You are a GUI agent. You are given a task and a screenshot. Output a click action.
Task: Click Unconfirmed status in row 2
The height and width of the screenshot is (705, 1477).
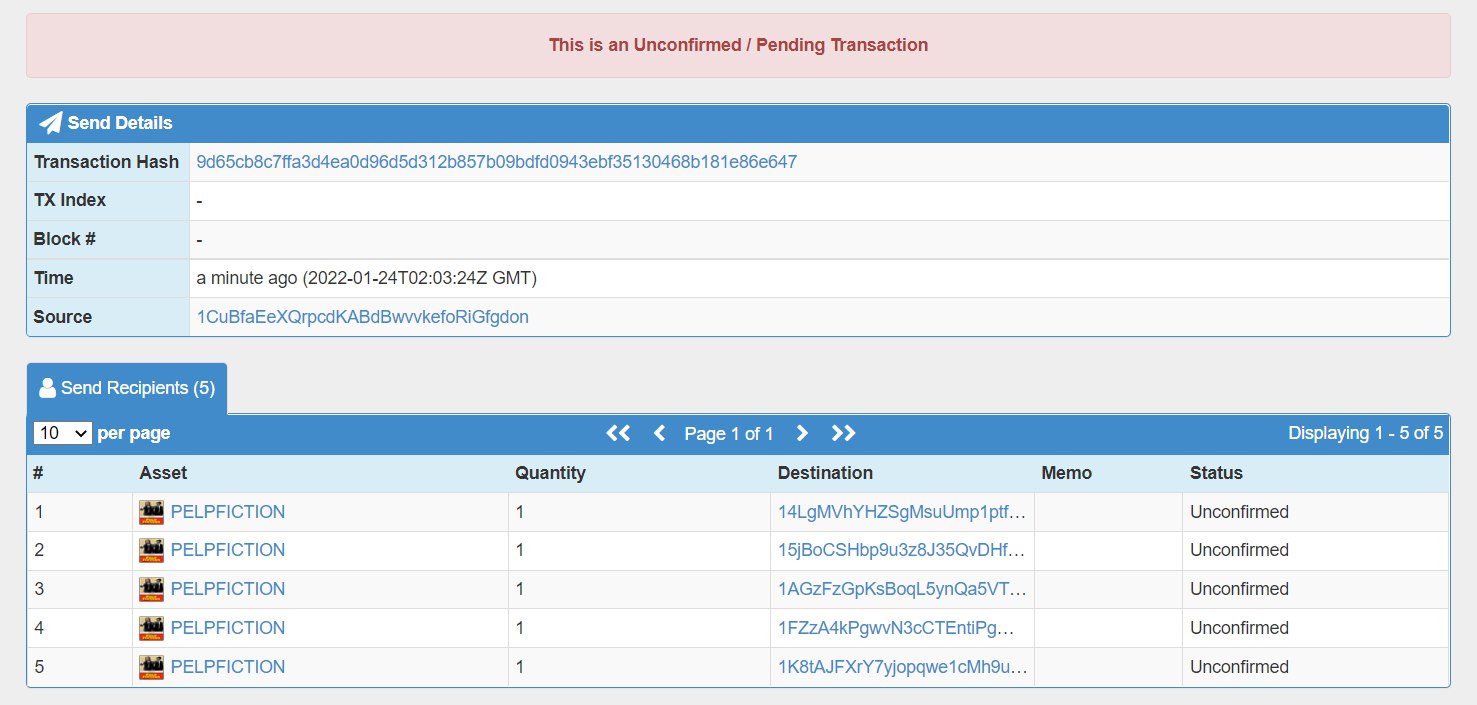tap(1239, 550)
